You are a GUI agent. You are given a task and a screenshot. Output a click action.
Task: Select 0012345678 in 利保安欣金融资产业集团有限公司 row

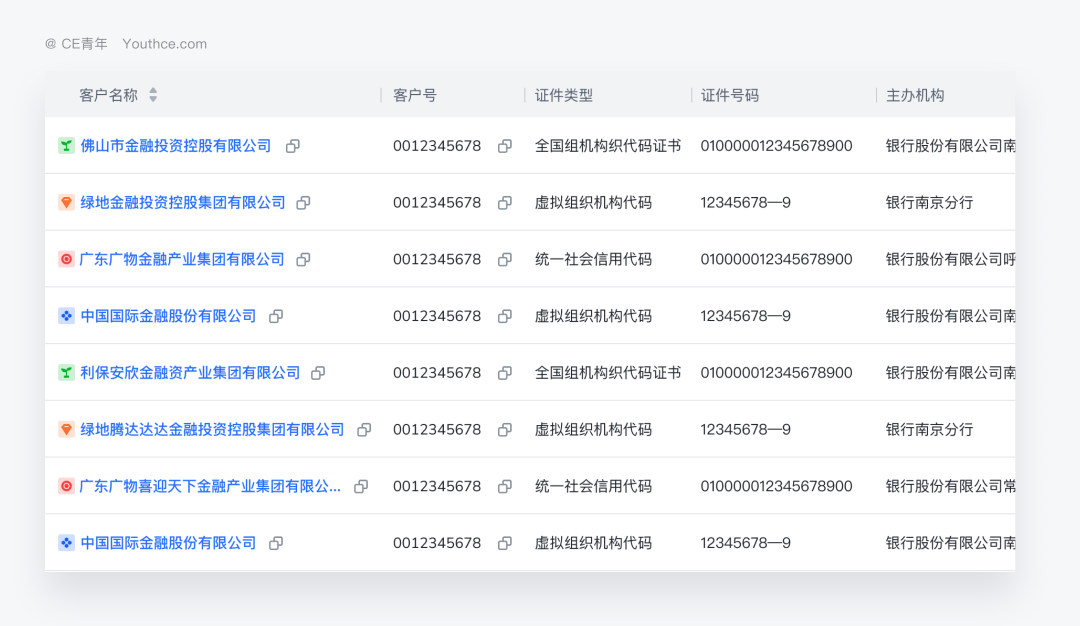point(437,373)
